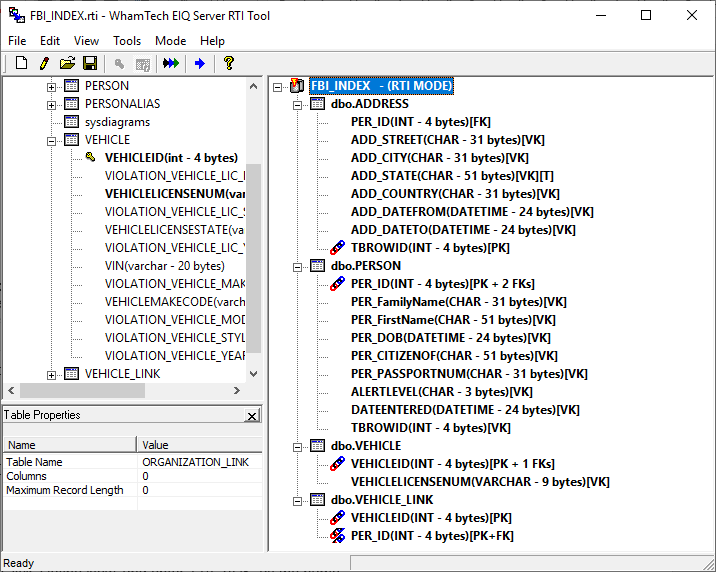Click the pencil Edit toolbar icon
The image size is (716, 572).
coord(44,63)
